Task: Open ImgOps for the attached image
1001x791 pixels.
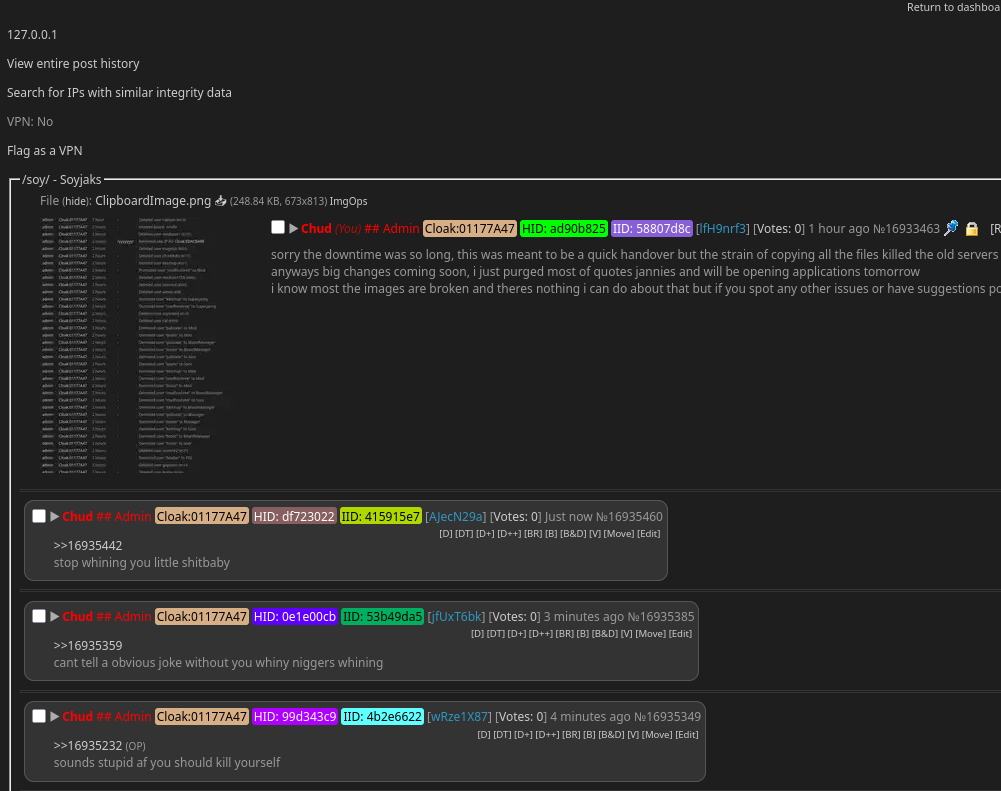Action: [349, 201]
